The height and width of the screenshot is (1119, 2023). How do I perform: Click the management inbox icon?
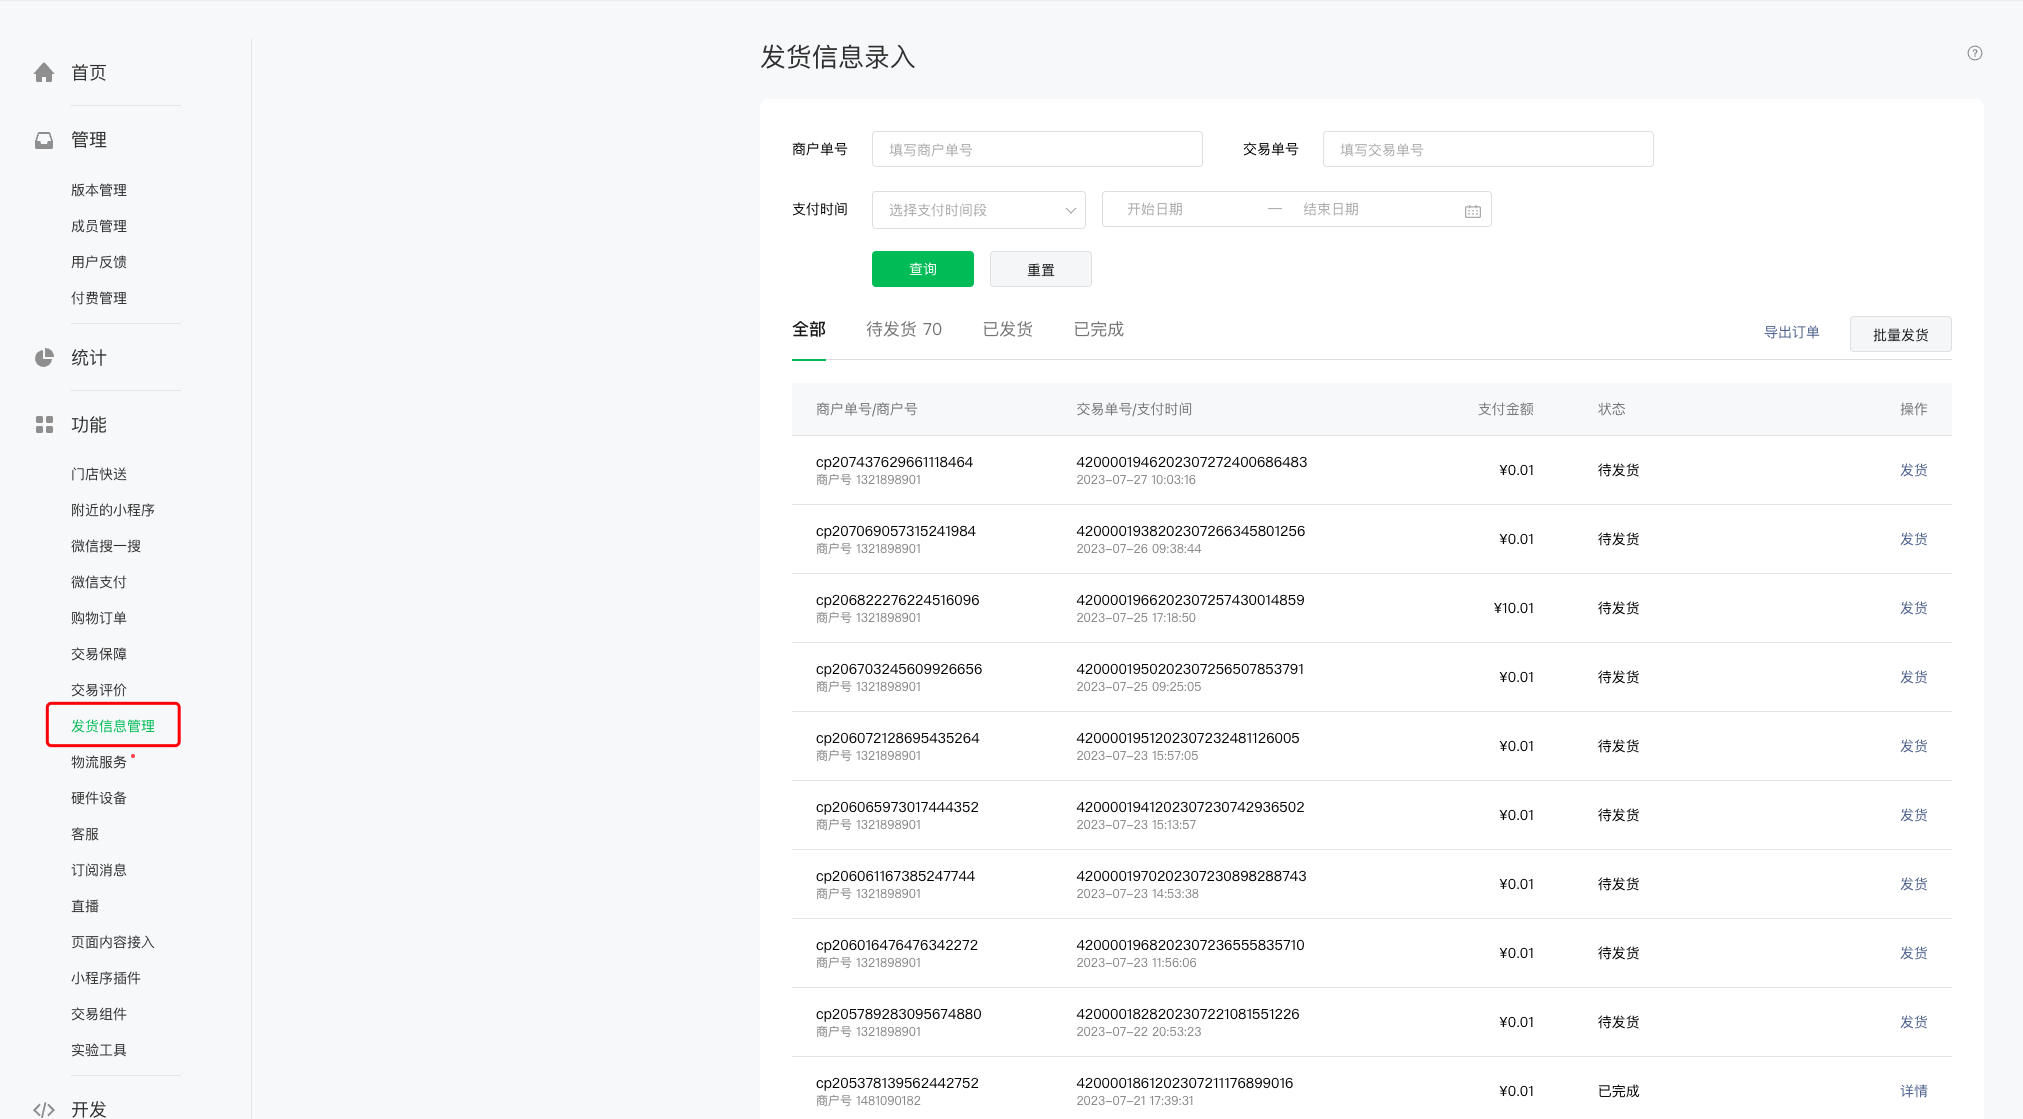pos(44,140)
